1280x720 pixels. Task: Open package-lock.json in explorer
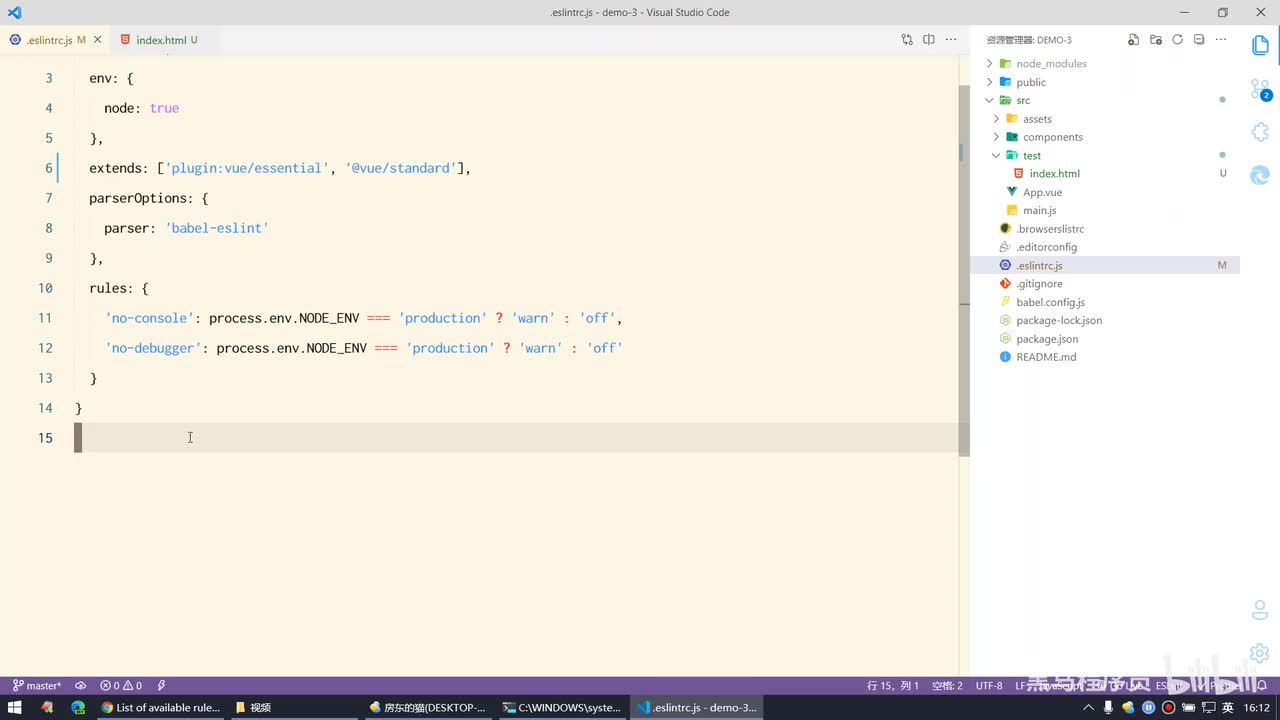(1059, 320)
